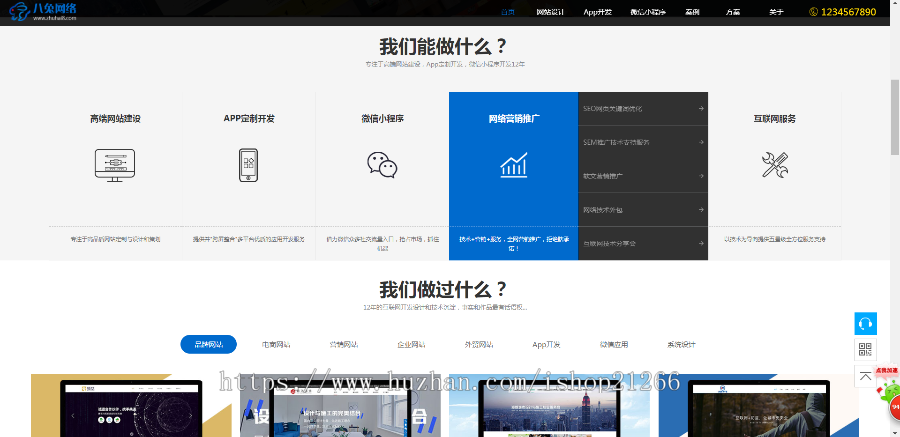Click the back-to-top arrow button
900x437 pixels.
tap(866, 376)
